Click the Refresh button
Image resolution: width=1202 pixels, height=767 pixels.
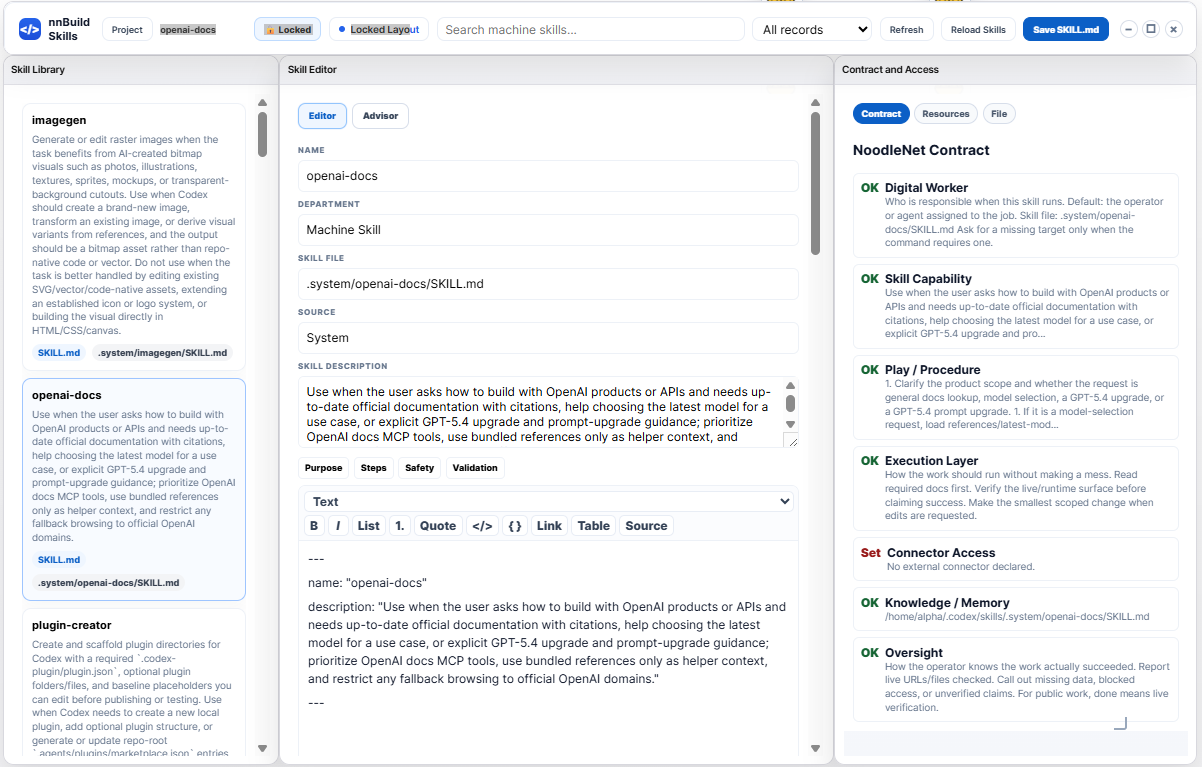(x=907, y=29)
